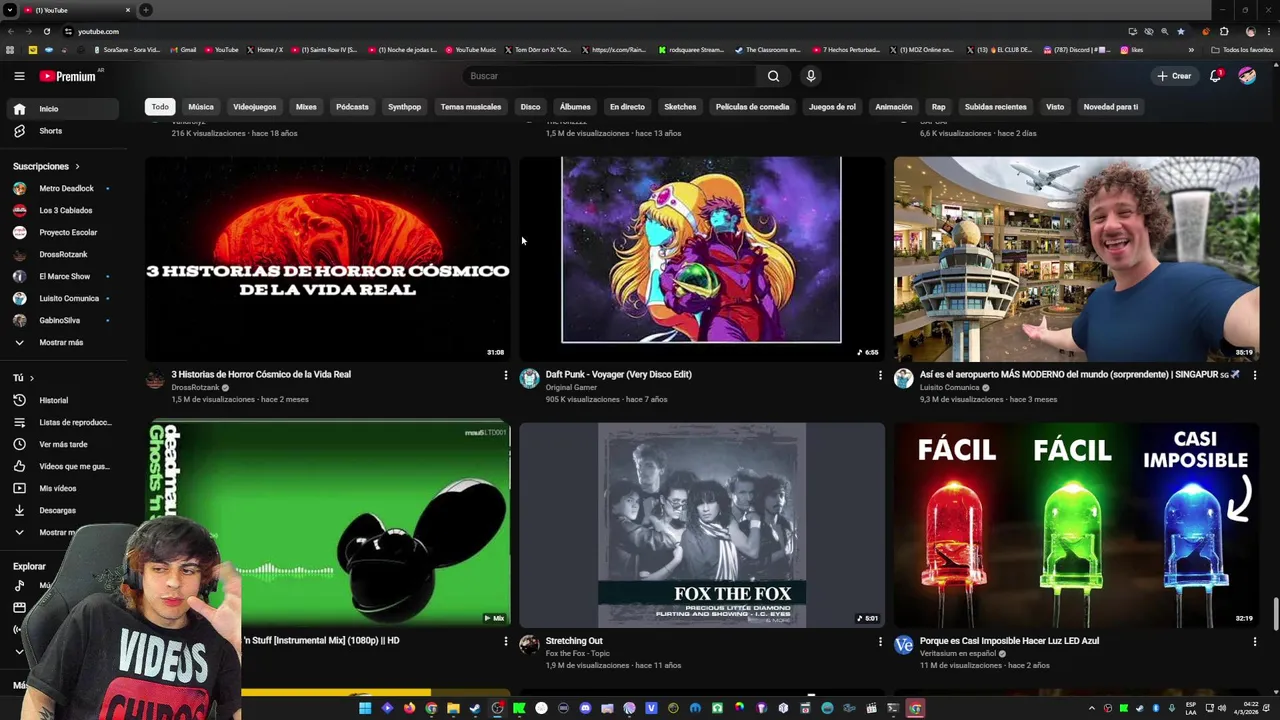This screenshot has height=720, width=1280.
Task: Select the Películas de comedia chip
Action: [752, 107]
